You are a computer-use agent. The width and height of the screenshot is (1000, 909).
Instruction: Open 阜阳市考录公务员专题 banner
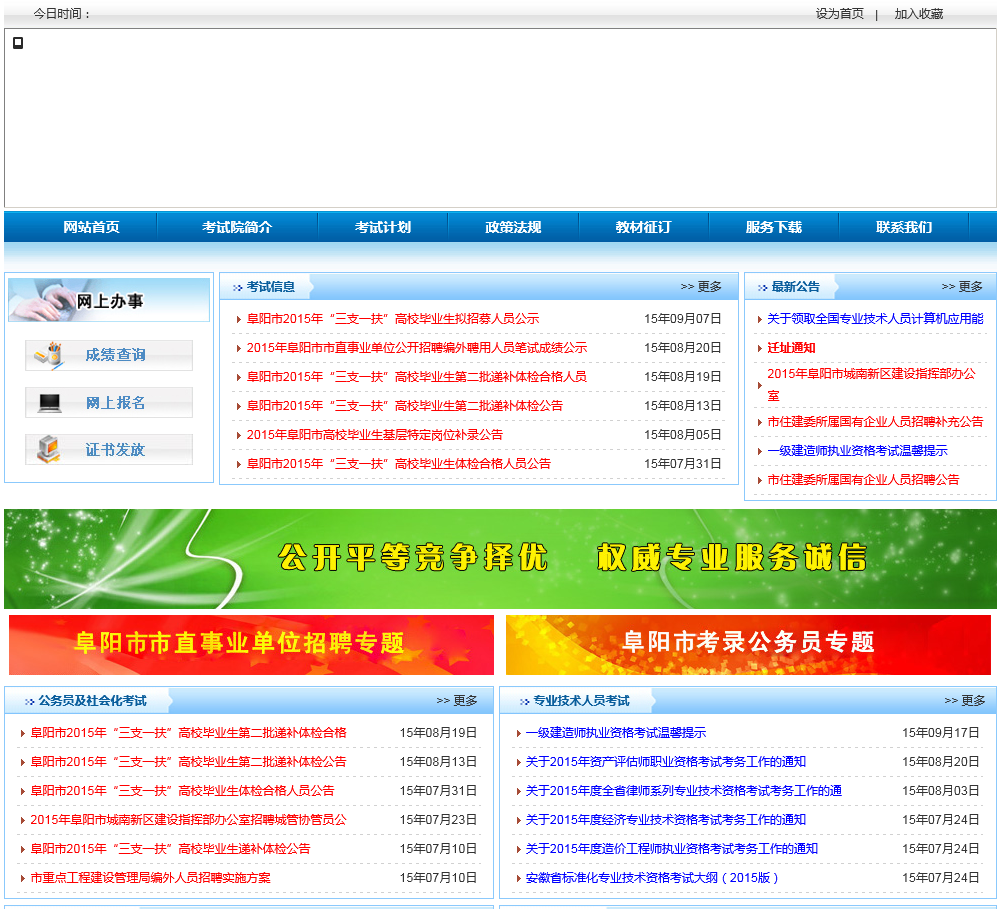(x=748, y=644)
